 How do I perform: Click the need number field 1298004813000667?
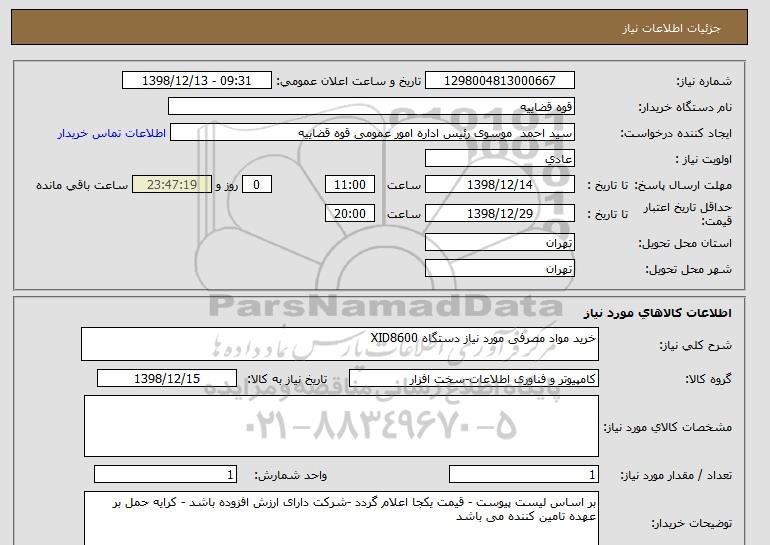pos(499,81)
